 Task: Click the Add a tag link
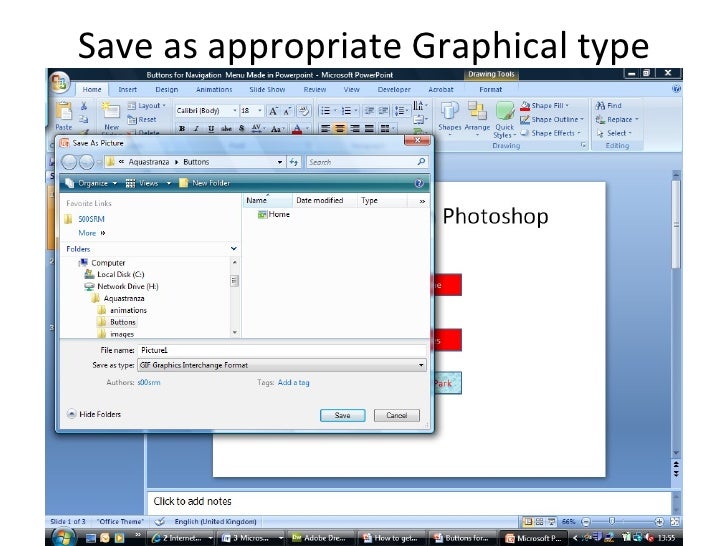click(293, 383)
